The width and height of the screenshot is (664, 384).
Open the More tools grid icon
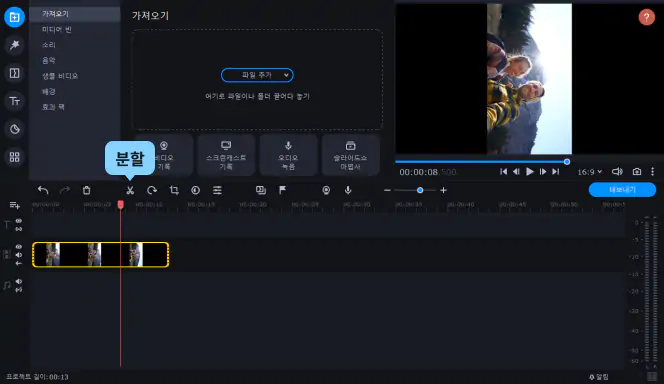pyautogui.click(x=14, y=157)
